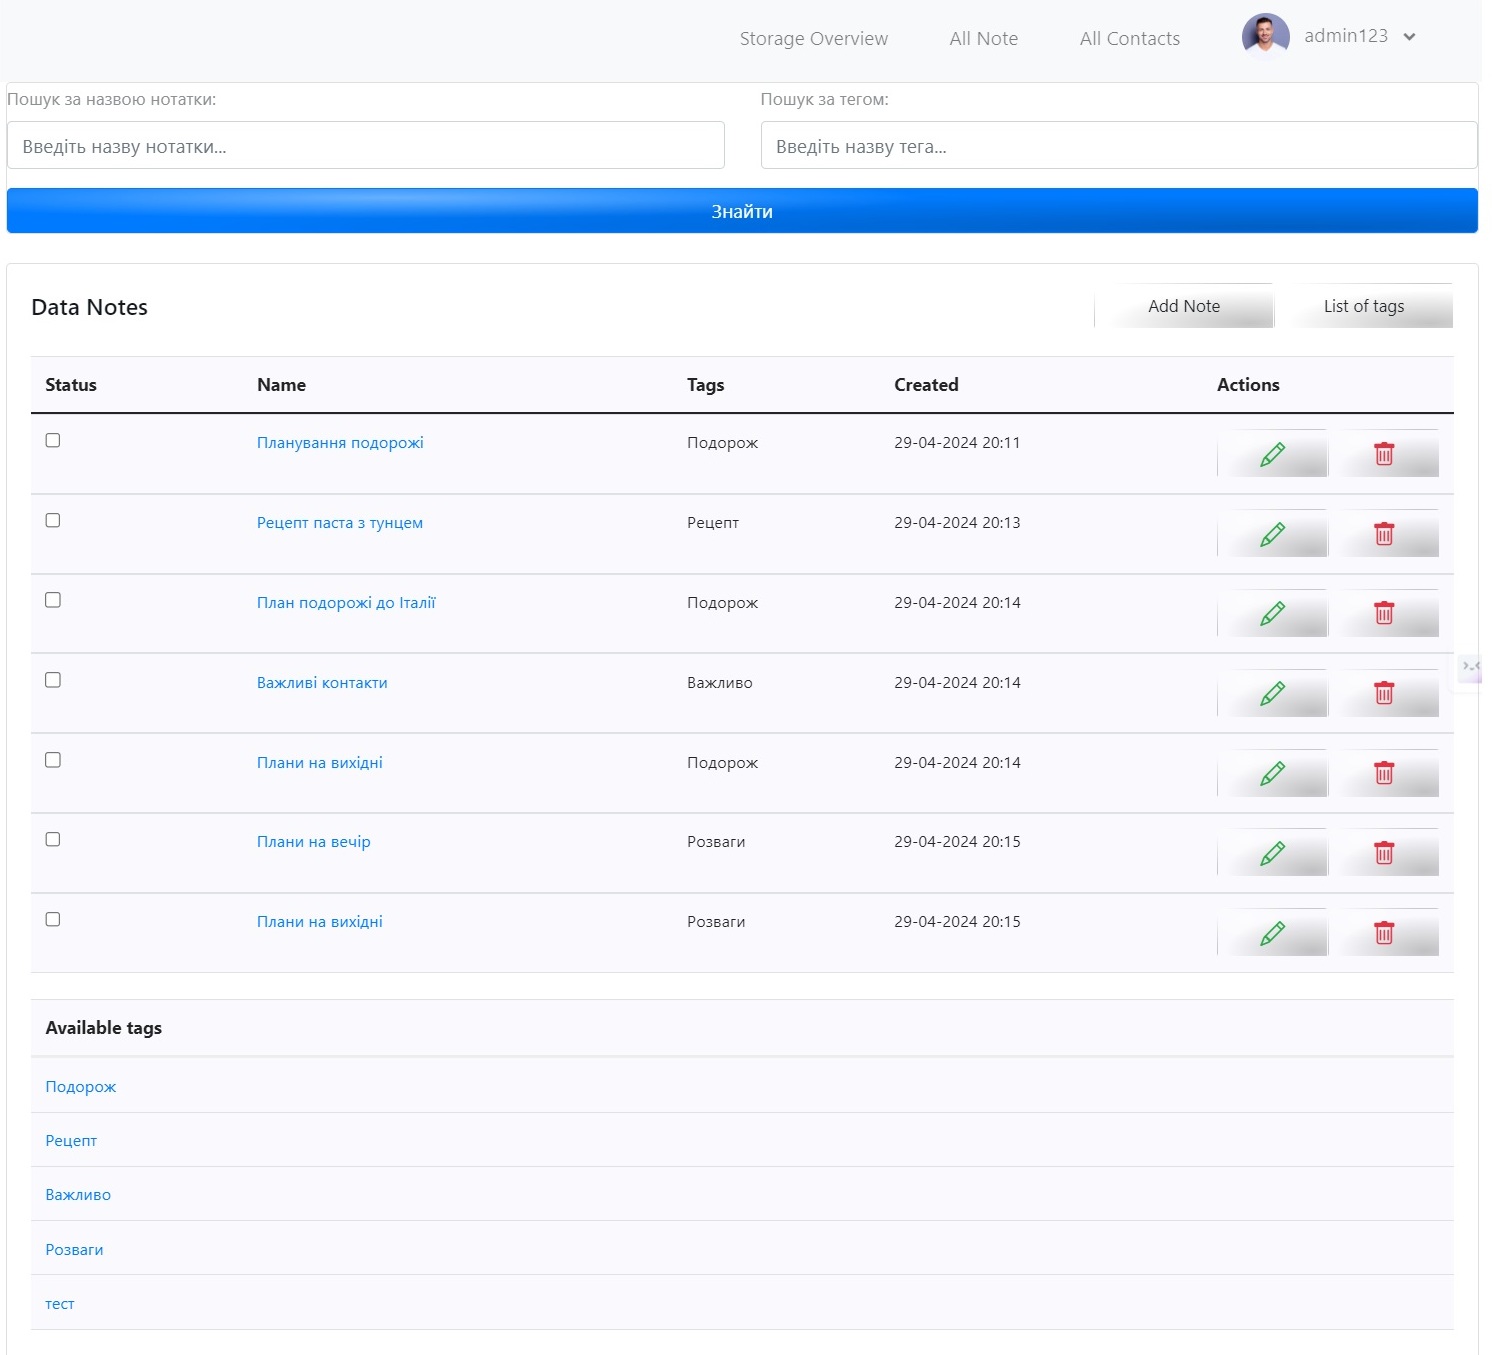
Task: Open the Плани на вечір note link
Action: pyautogui.click(x=314, y=841)
